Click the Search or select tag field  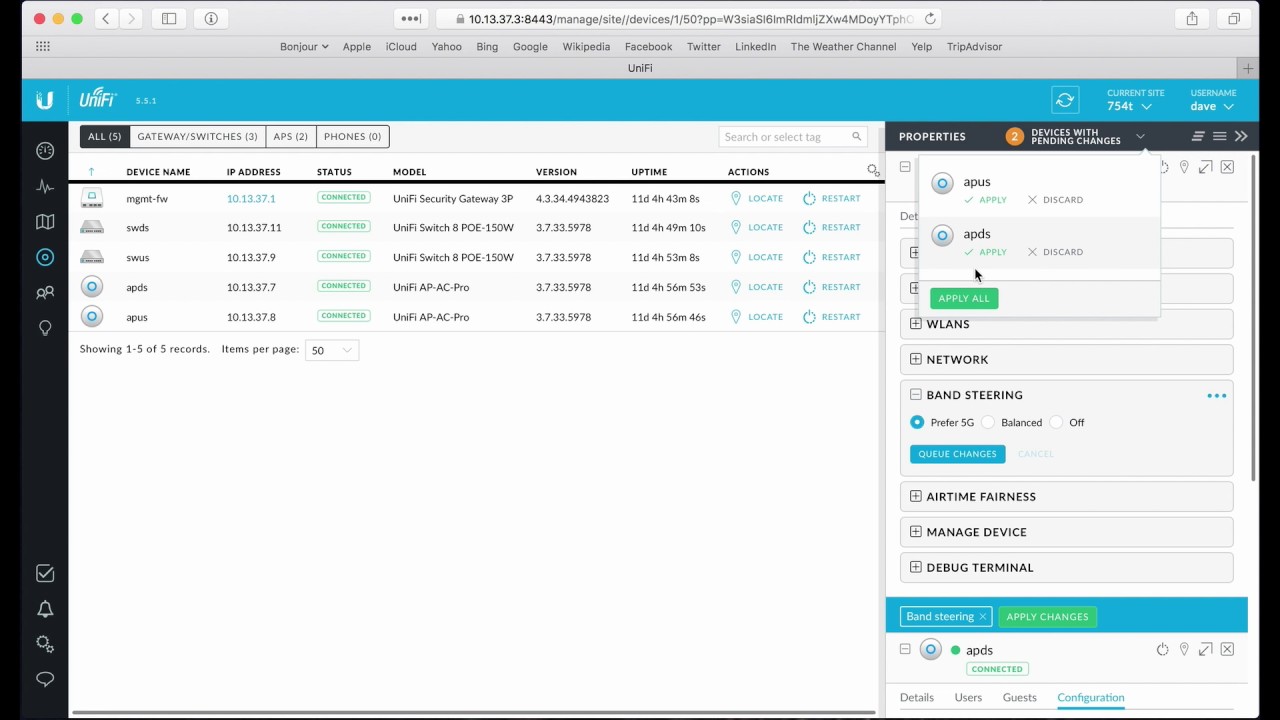pos(792,137)
